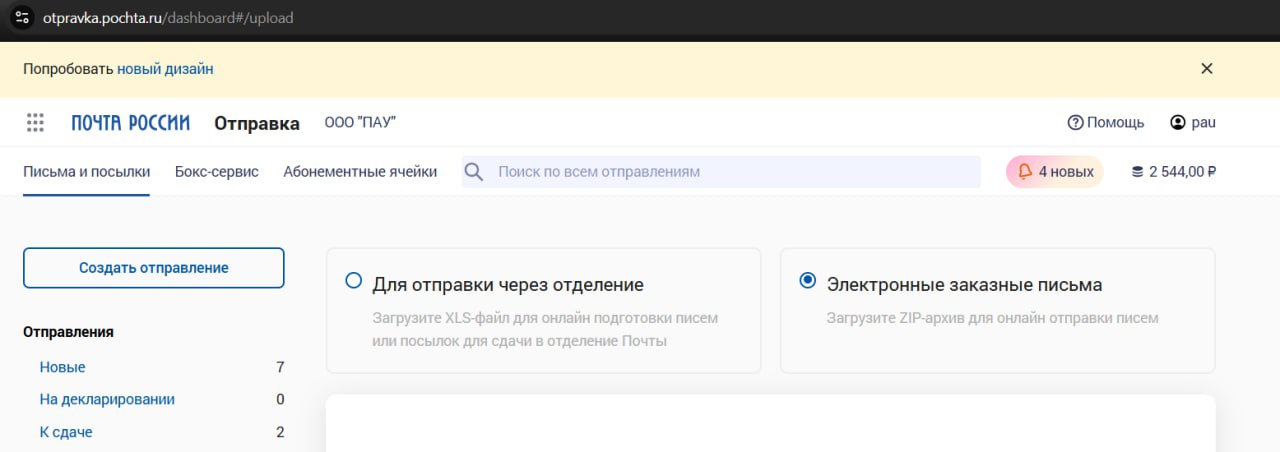Follow the новый дизайн link
The height and width of the screenshot is (452, 1280).
(165, 69)
